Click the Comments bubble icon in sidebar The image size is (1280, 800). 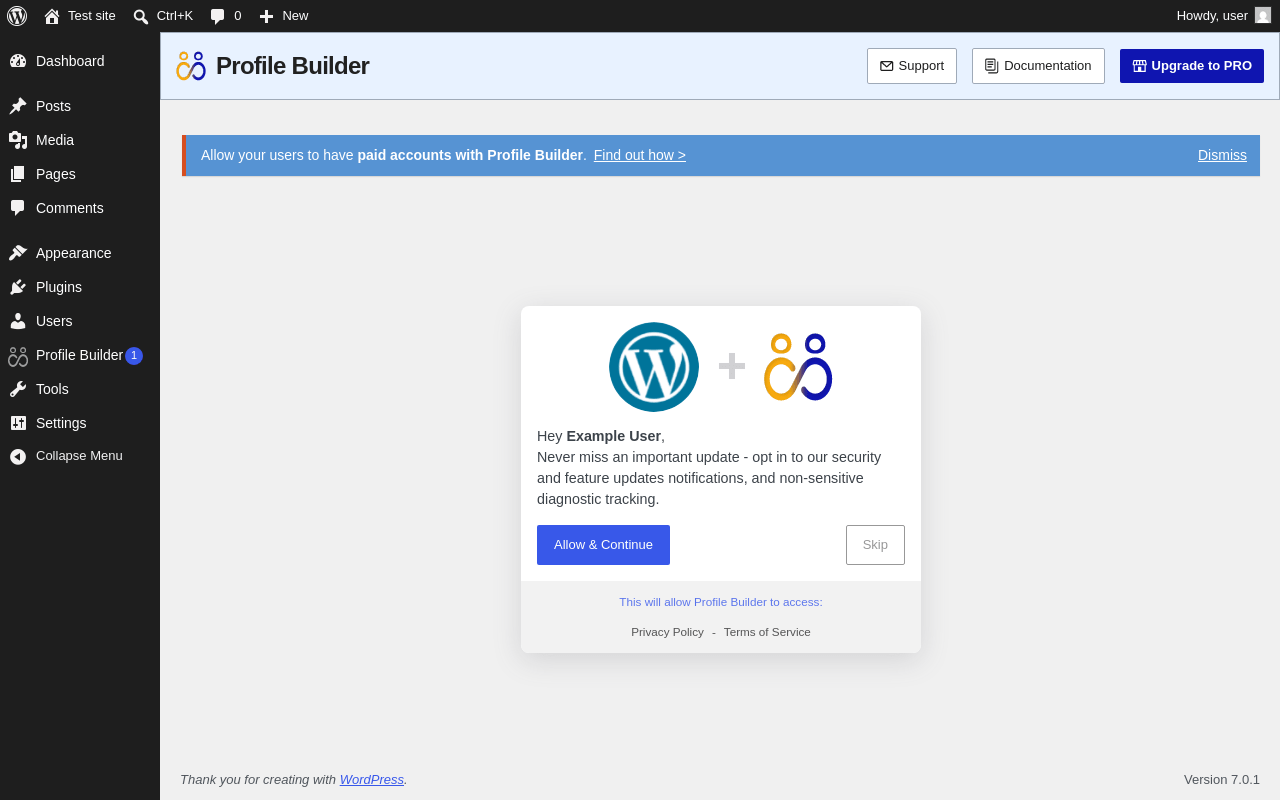coord(18,208)
